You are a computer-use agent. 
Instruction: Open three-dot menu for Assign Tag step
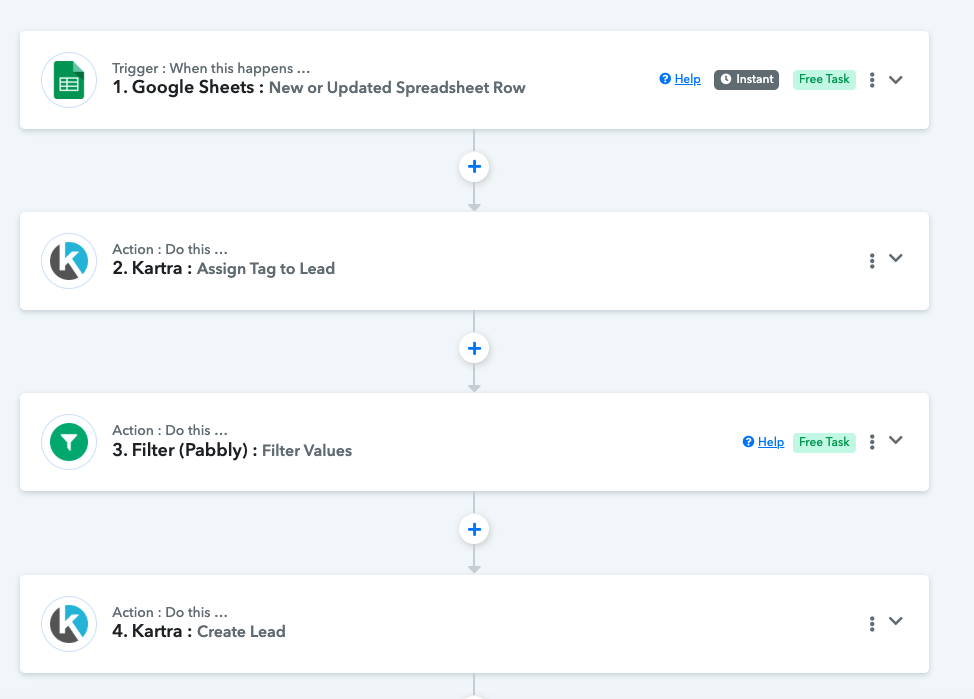[x=872, y=261]
